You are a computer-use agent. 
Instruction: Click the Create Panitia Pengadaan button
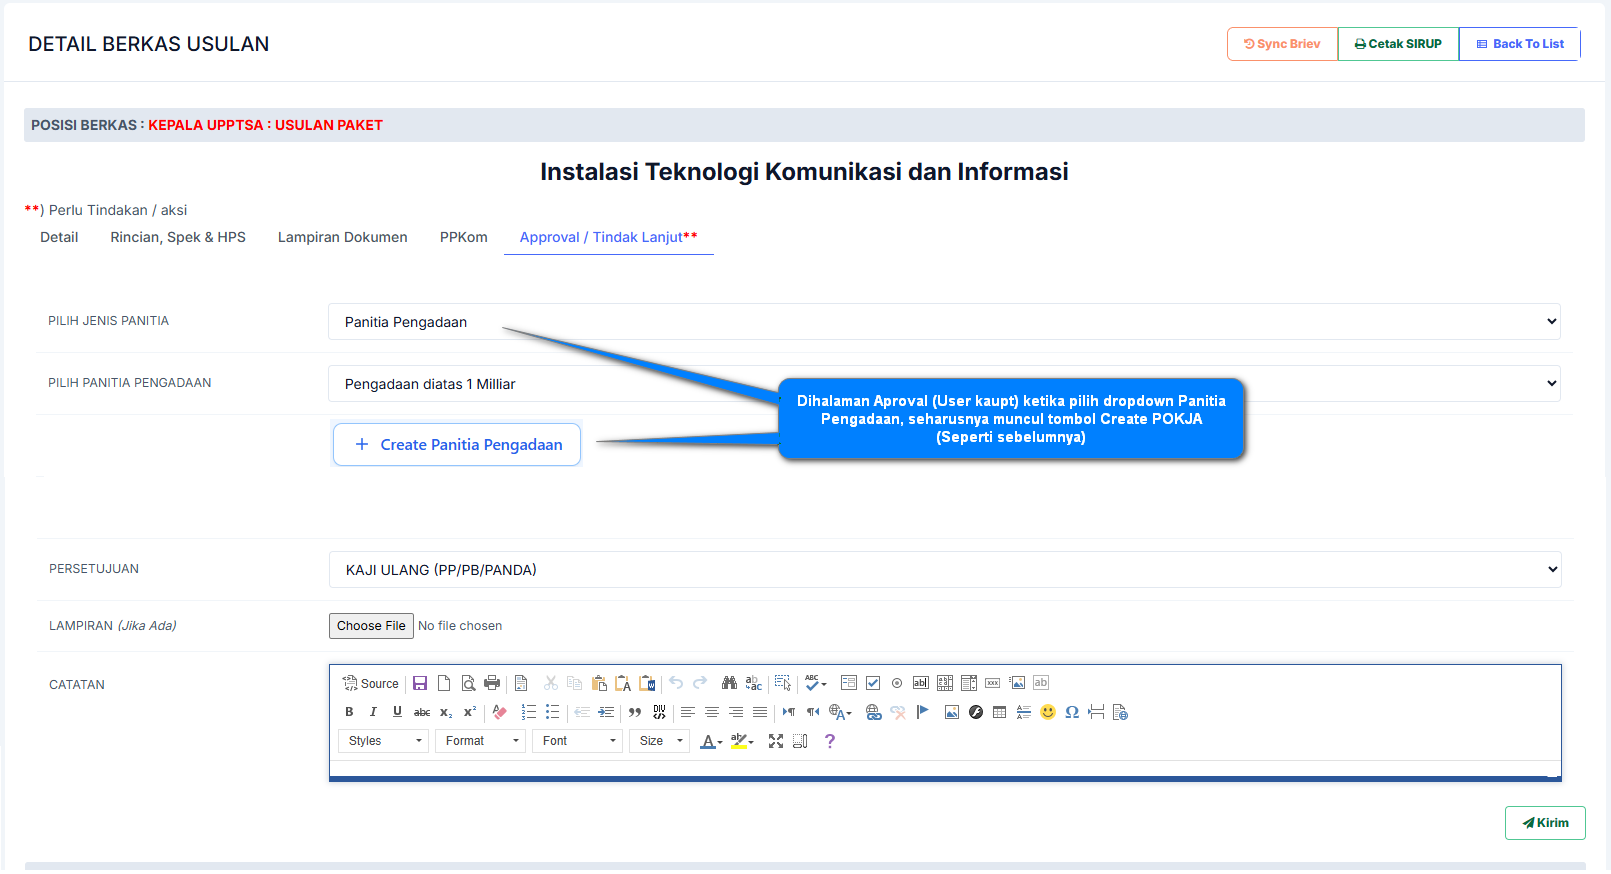[457, 445]
